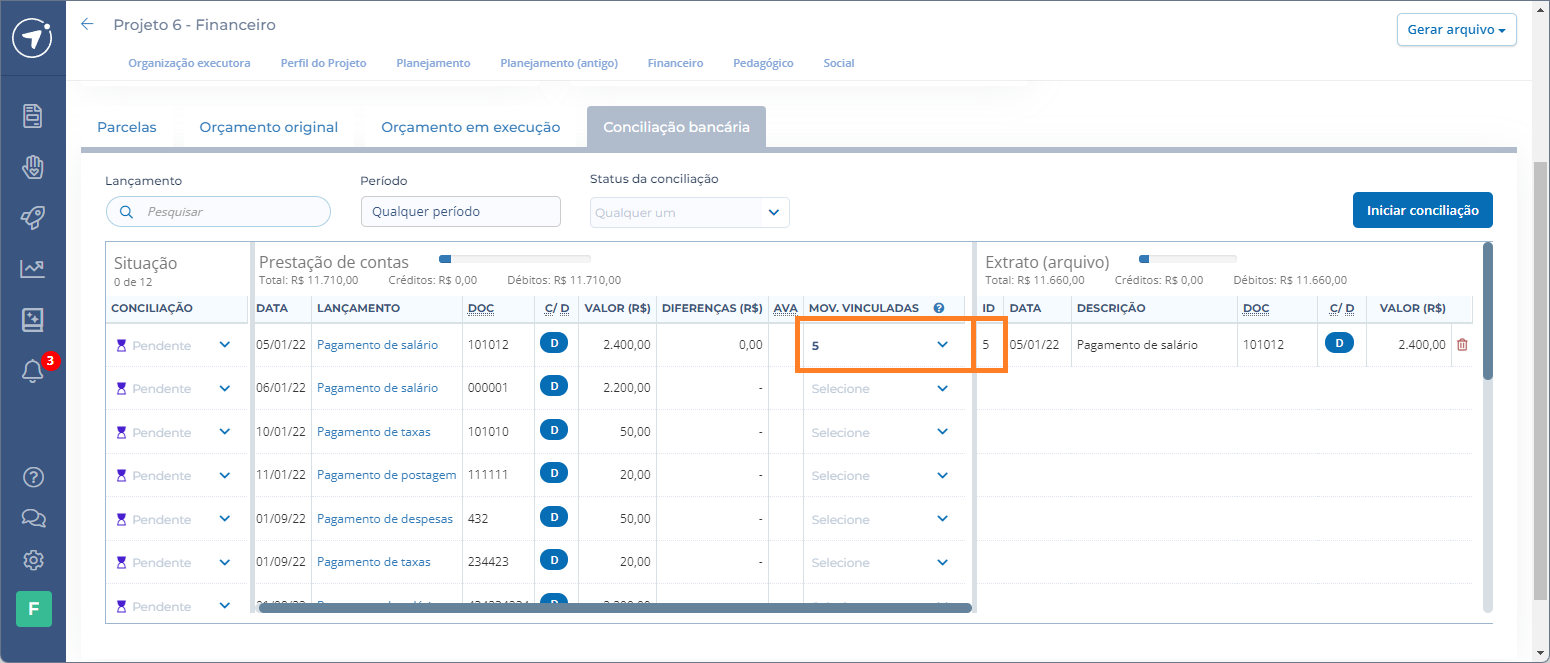1550x663 pixels.
Task: Open Organização executora menu item
Action: click(189, 63)
